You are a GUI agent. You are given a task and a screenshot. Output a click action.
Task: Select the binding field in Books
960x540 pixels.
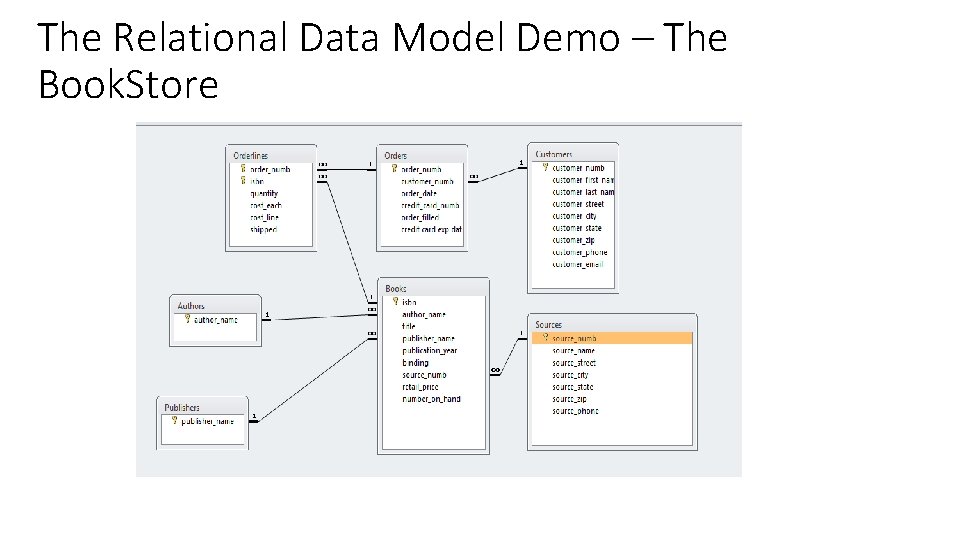coord(415,362)
